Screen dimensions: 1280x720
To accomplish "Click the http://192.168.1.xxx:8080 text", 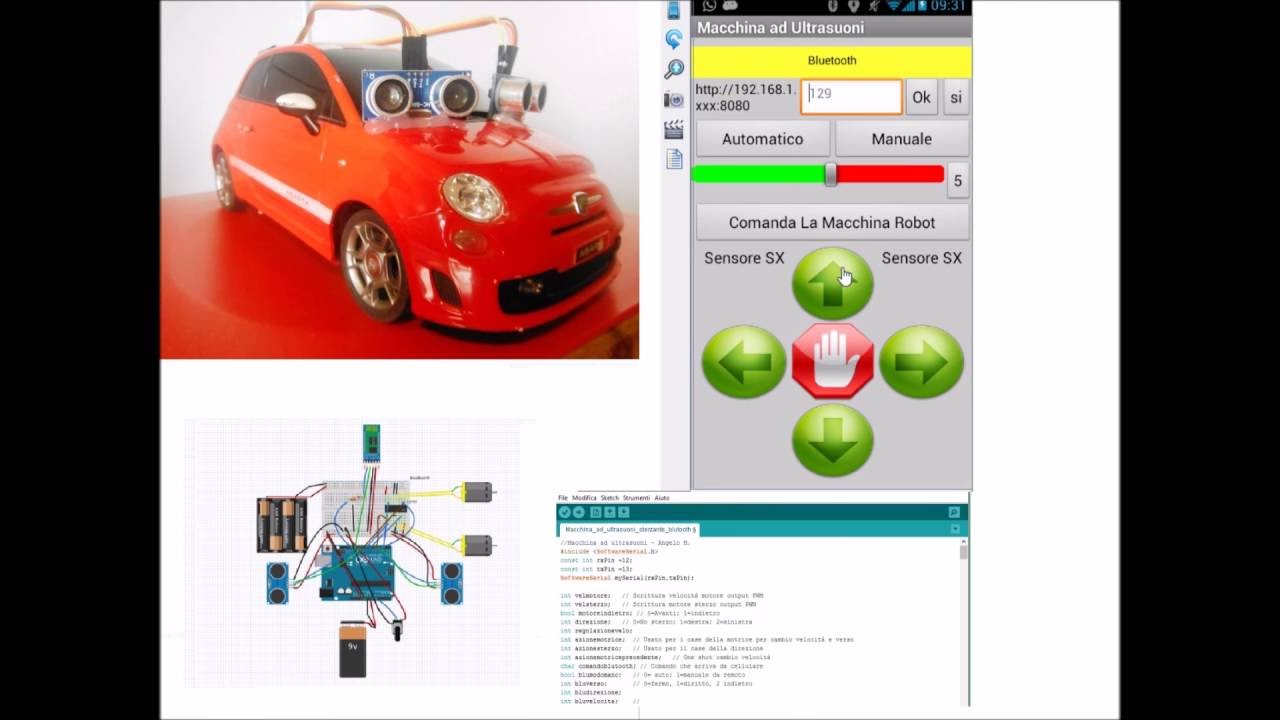I will pos(746,97).
